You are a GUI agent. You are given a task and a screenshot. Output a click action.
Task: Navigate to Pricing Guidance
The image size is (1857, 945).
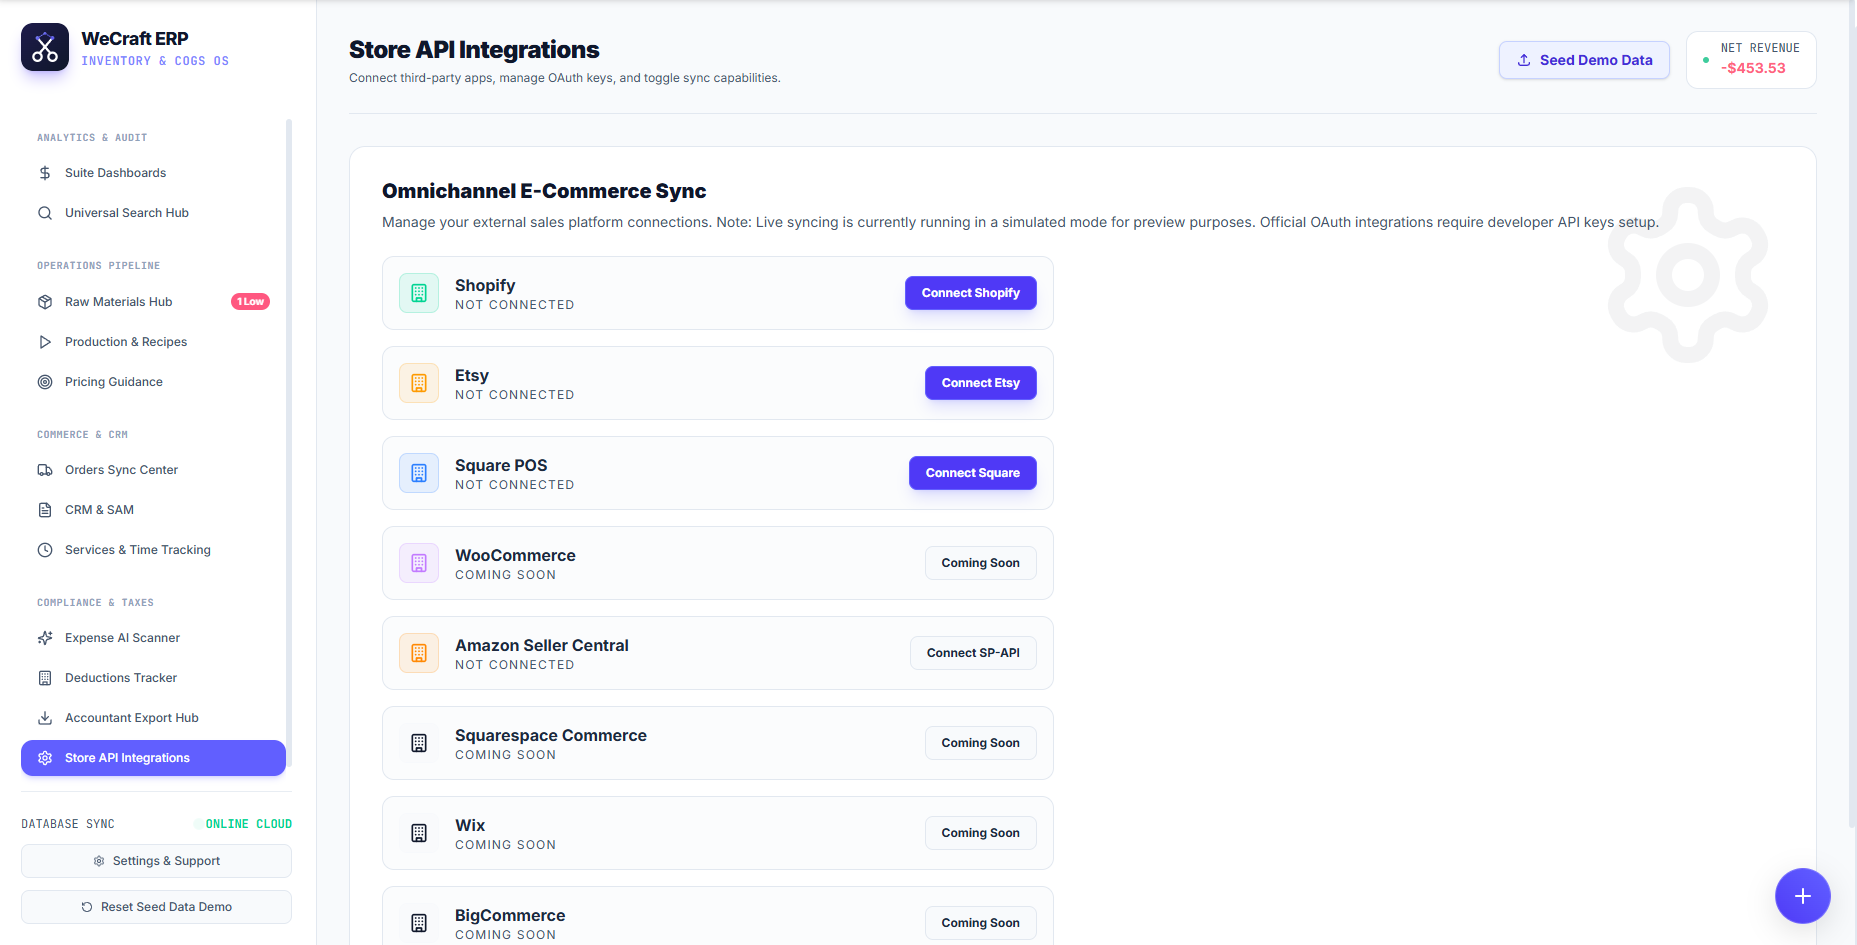[x=153, y=382]
